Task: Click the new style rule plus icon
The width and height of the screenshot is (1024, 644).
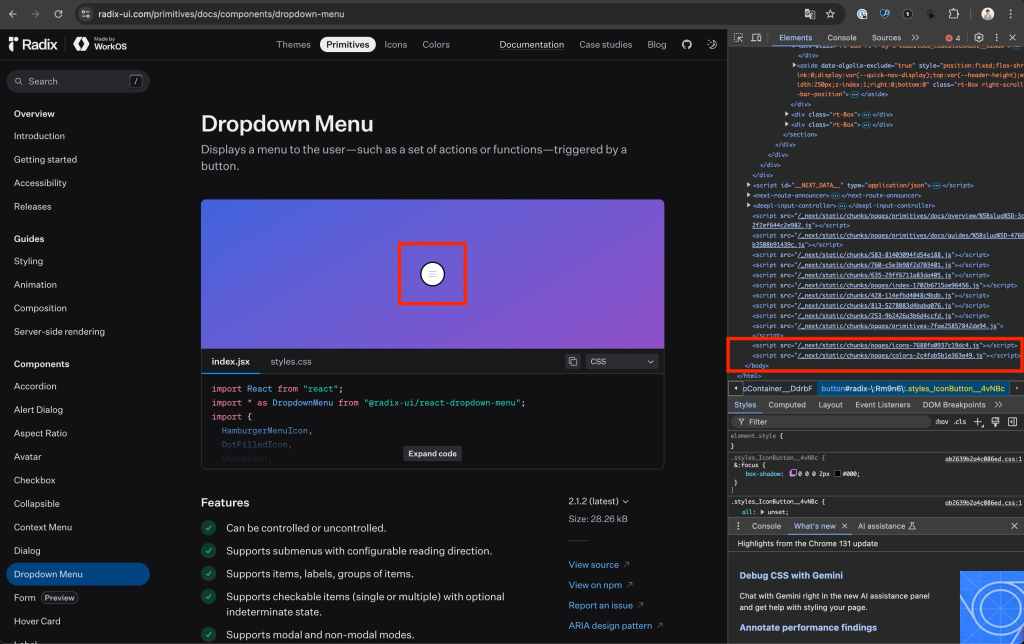Action: pyautogui.click(x=979, y=422)
